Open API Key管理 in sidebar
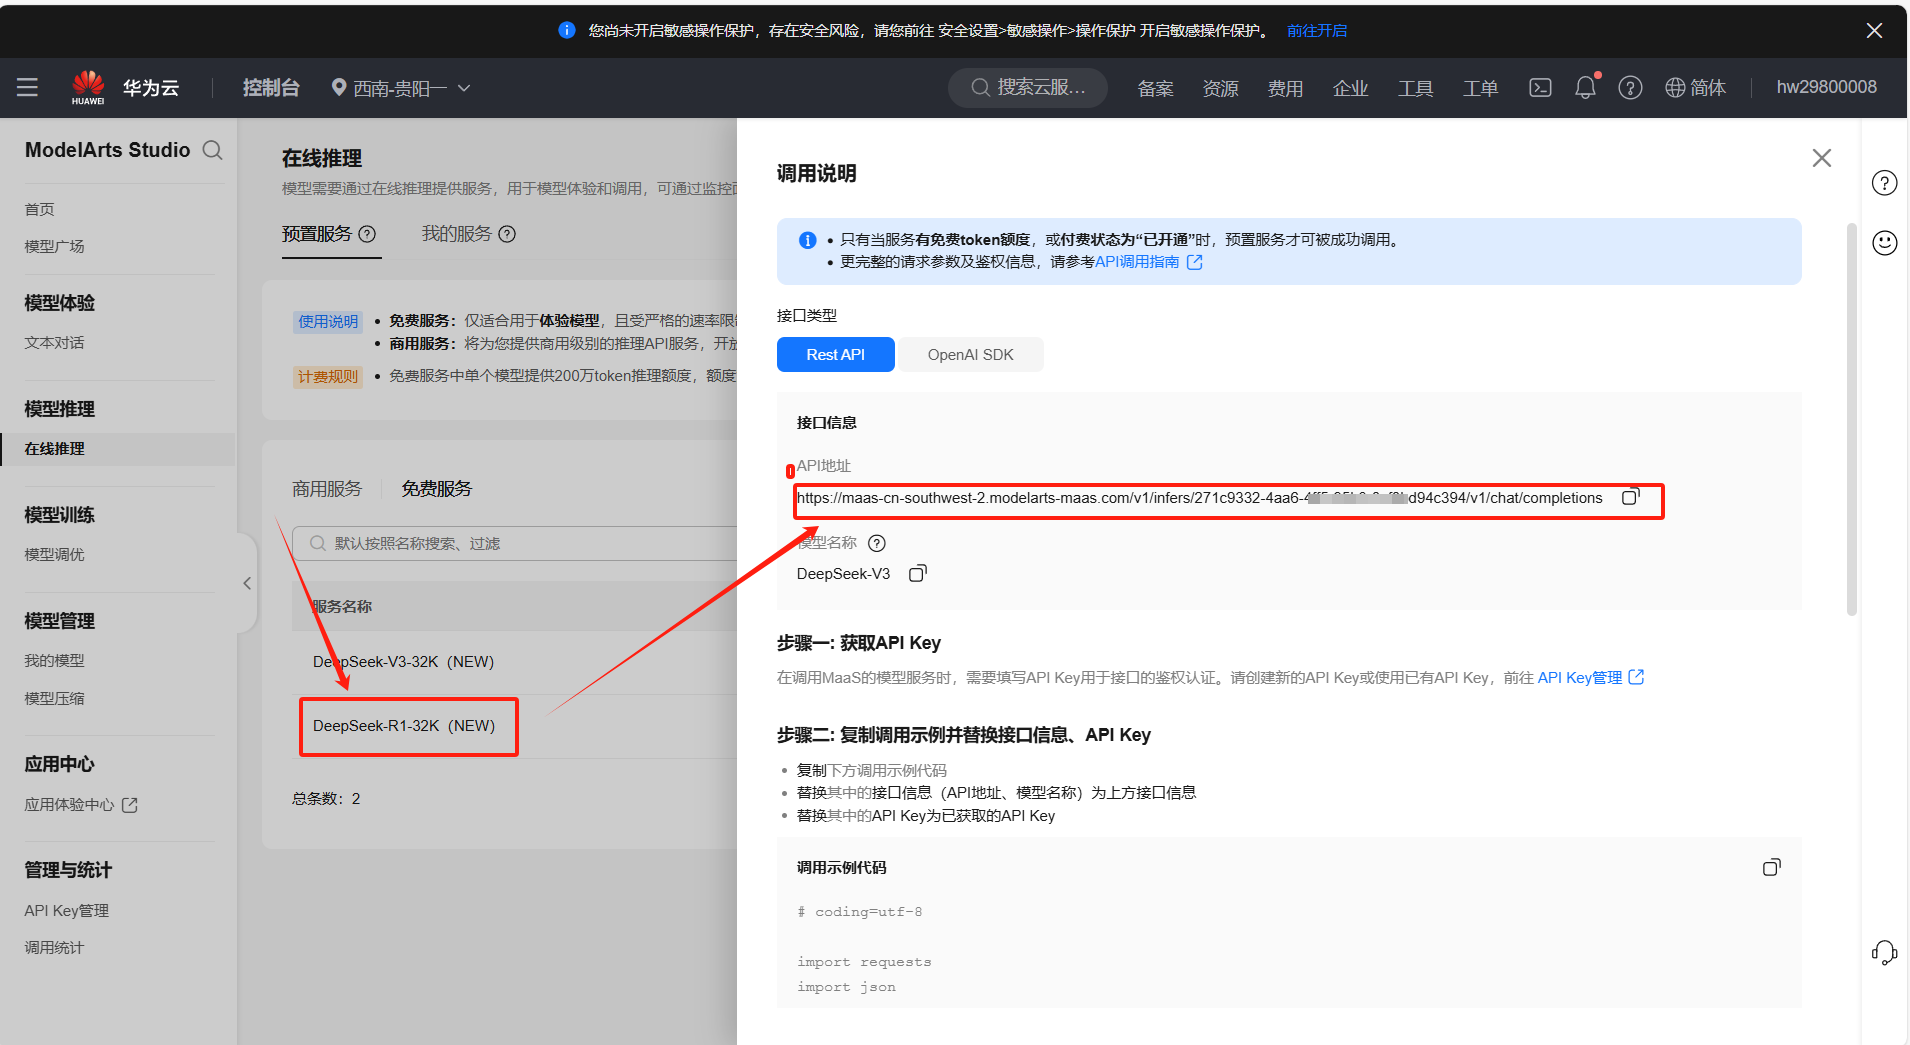The width and height of the screenshot is (1910, 1045). point(67,910)
